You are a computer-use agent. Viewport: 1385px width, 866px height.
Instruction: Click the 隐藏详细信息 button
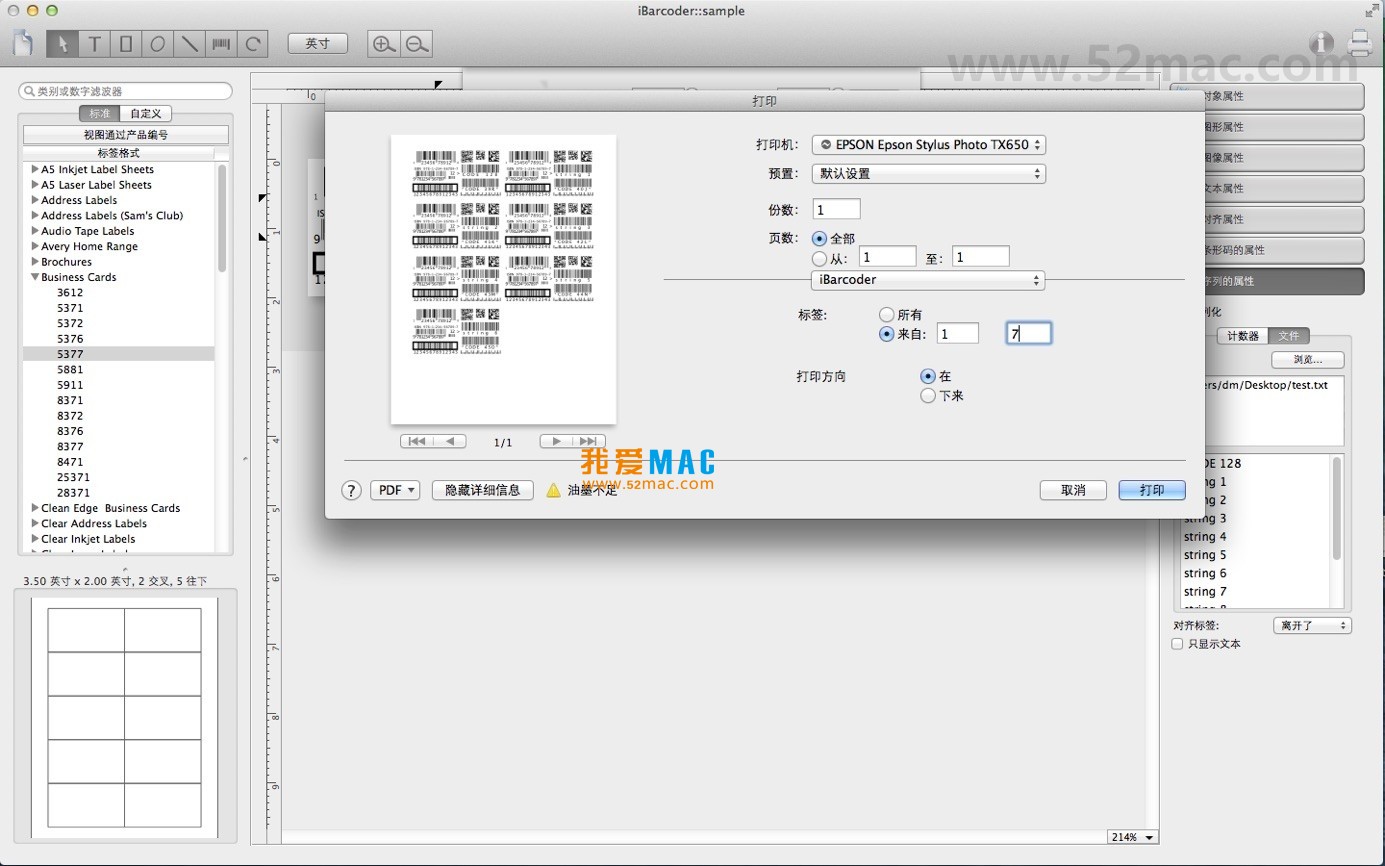(482, 490)
